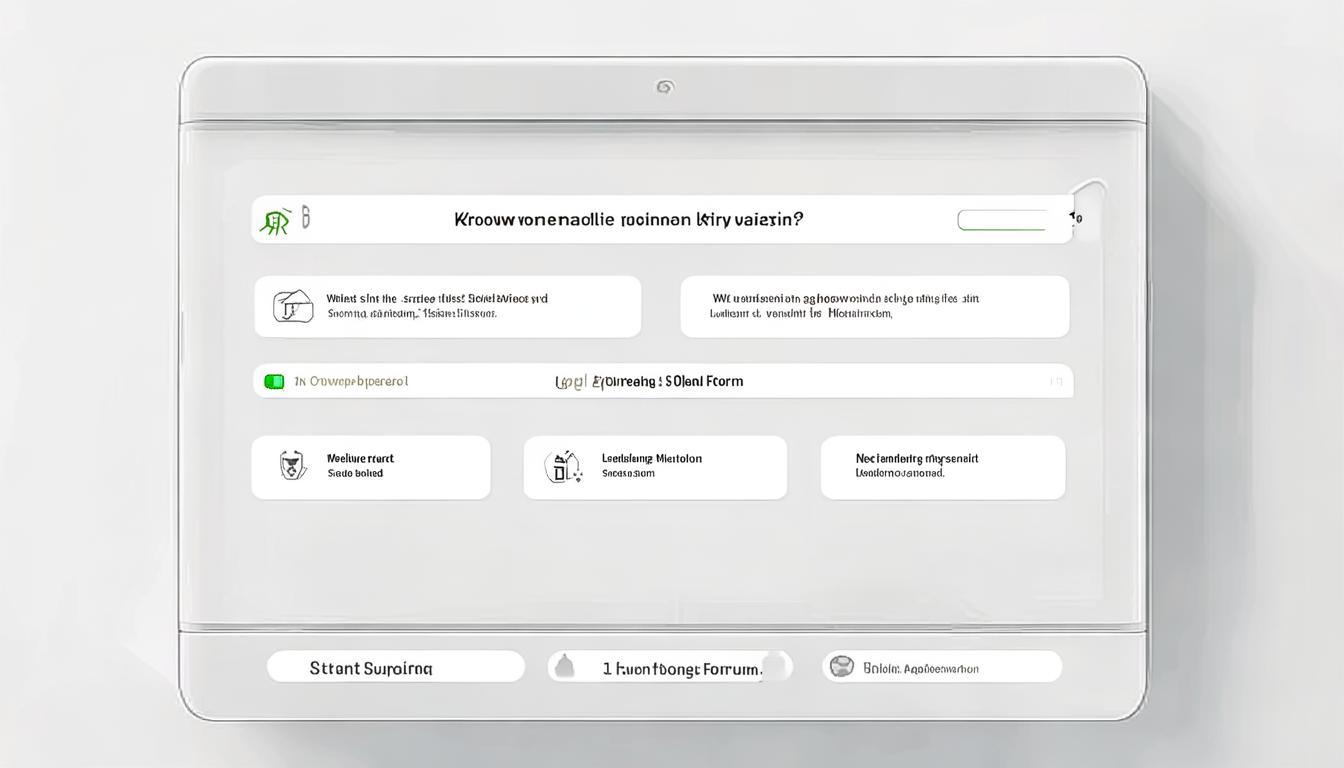Click the camera dot at top of frame
This screenshot has height=768, width=1344.
pyautogui.click(x=664, y=87)
